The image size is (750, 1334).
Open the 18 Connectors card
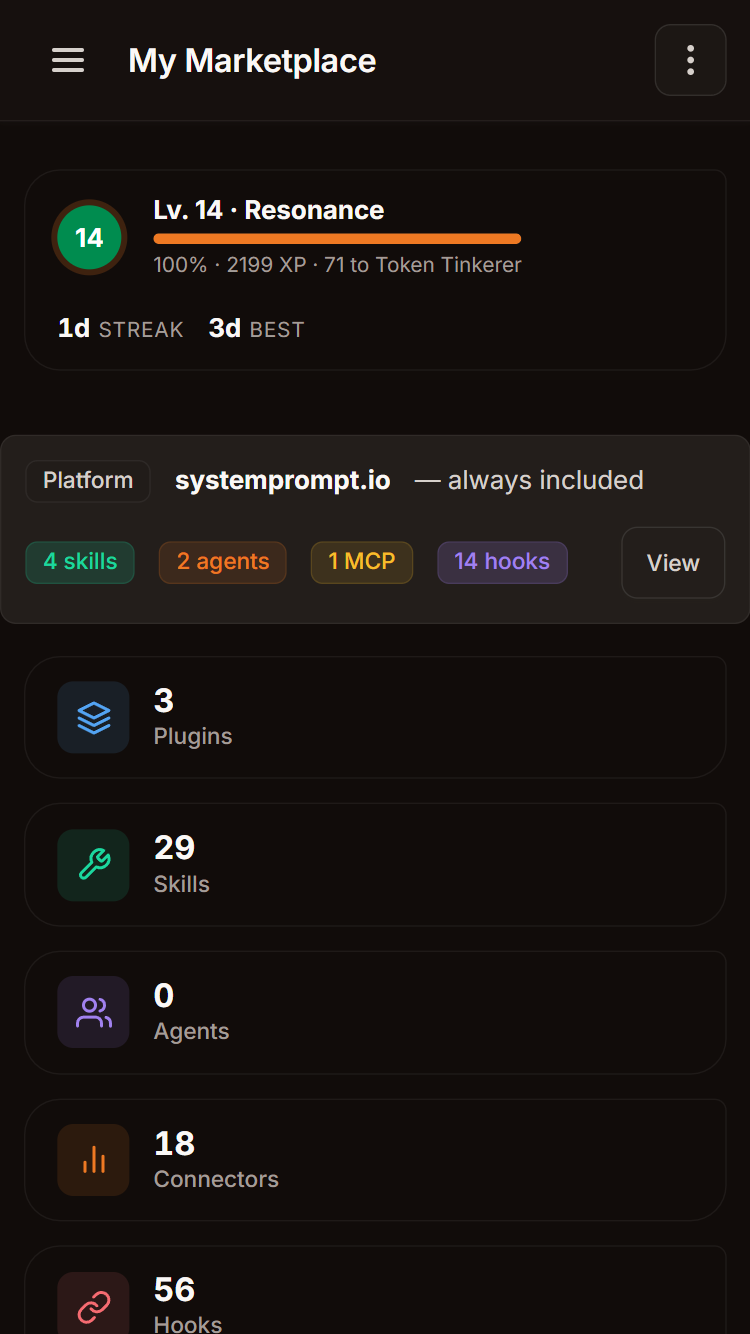375,1160
